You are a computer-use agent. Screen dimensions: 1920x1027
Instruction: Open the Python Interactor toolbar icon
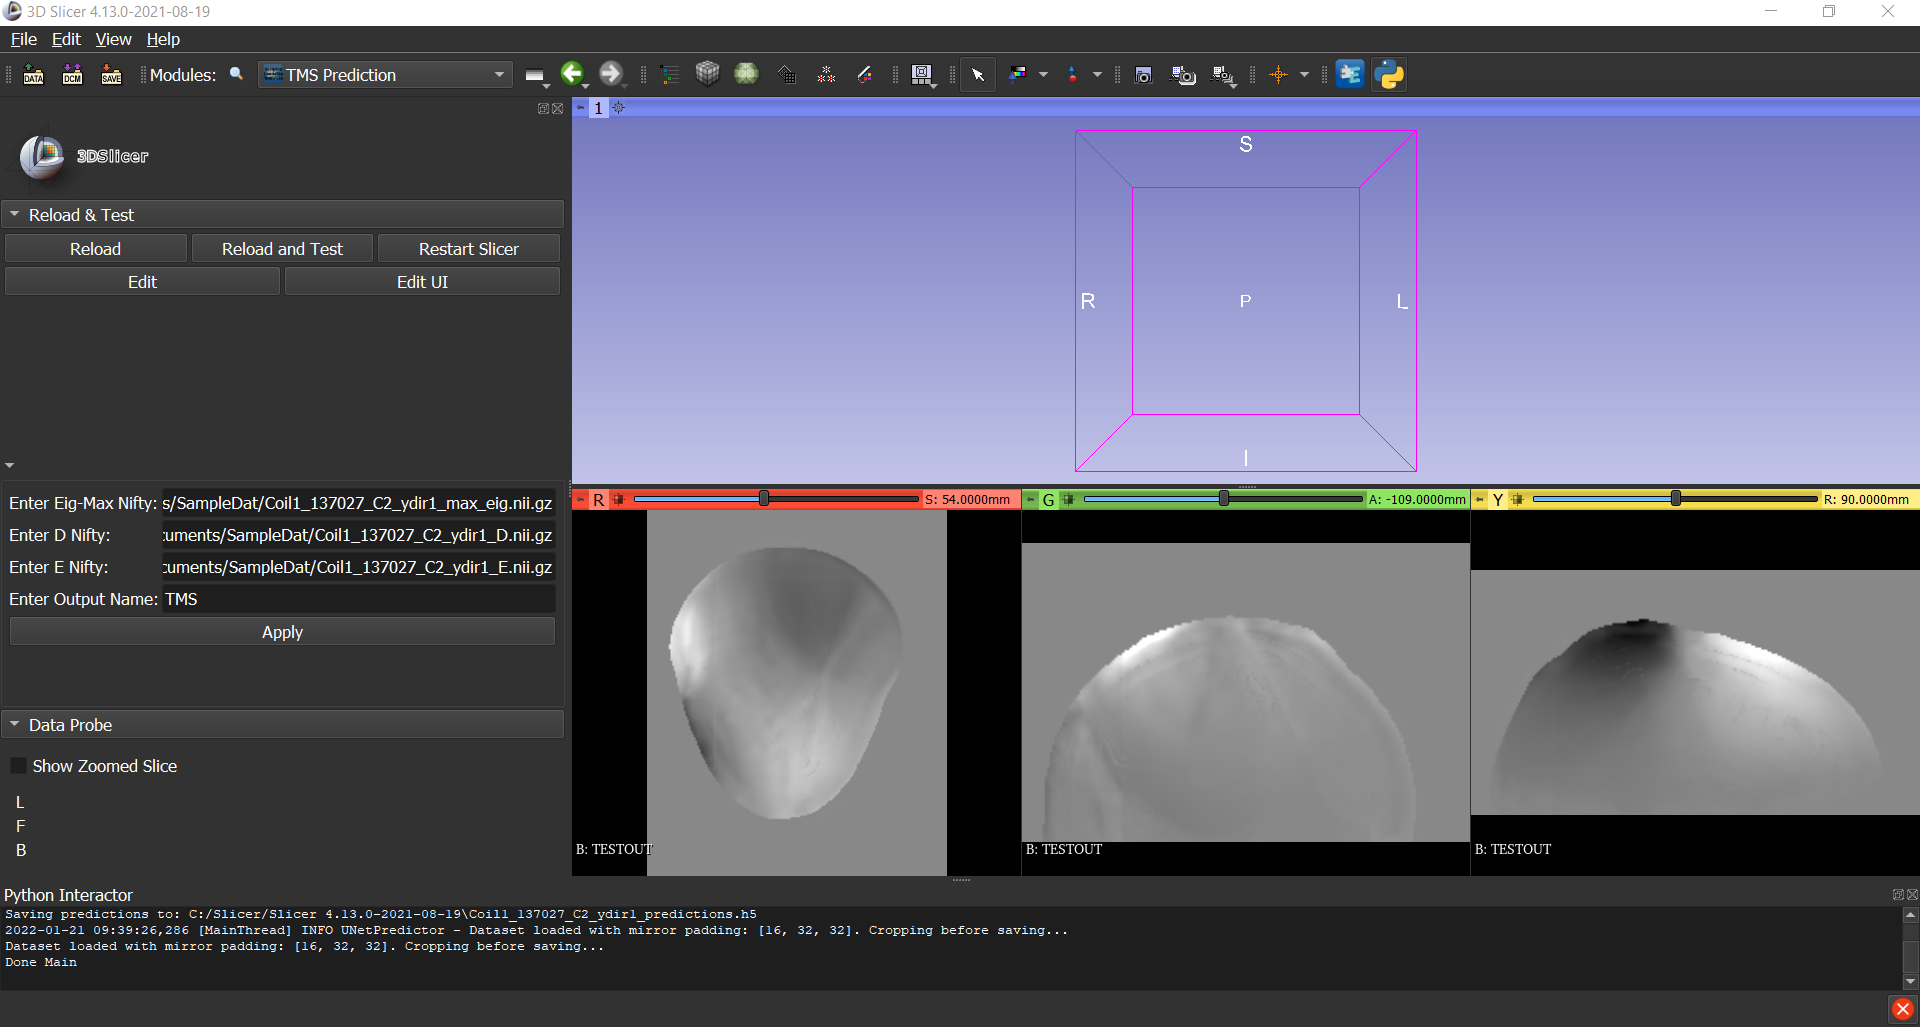[1389, 75]
